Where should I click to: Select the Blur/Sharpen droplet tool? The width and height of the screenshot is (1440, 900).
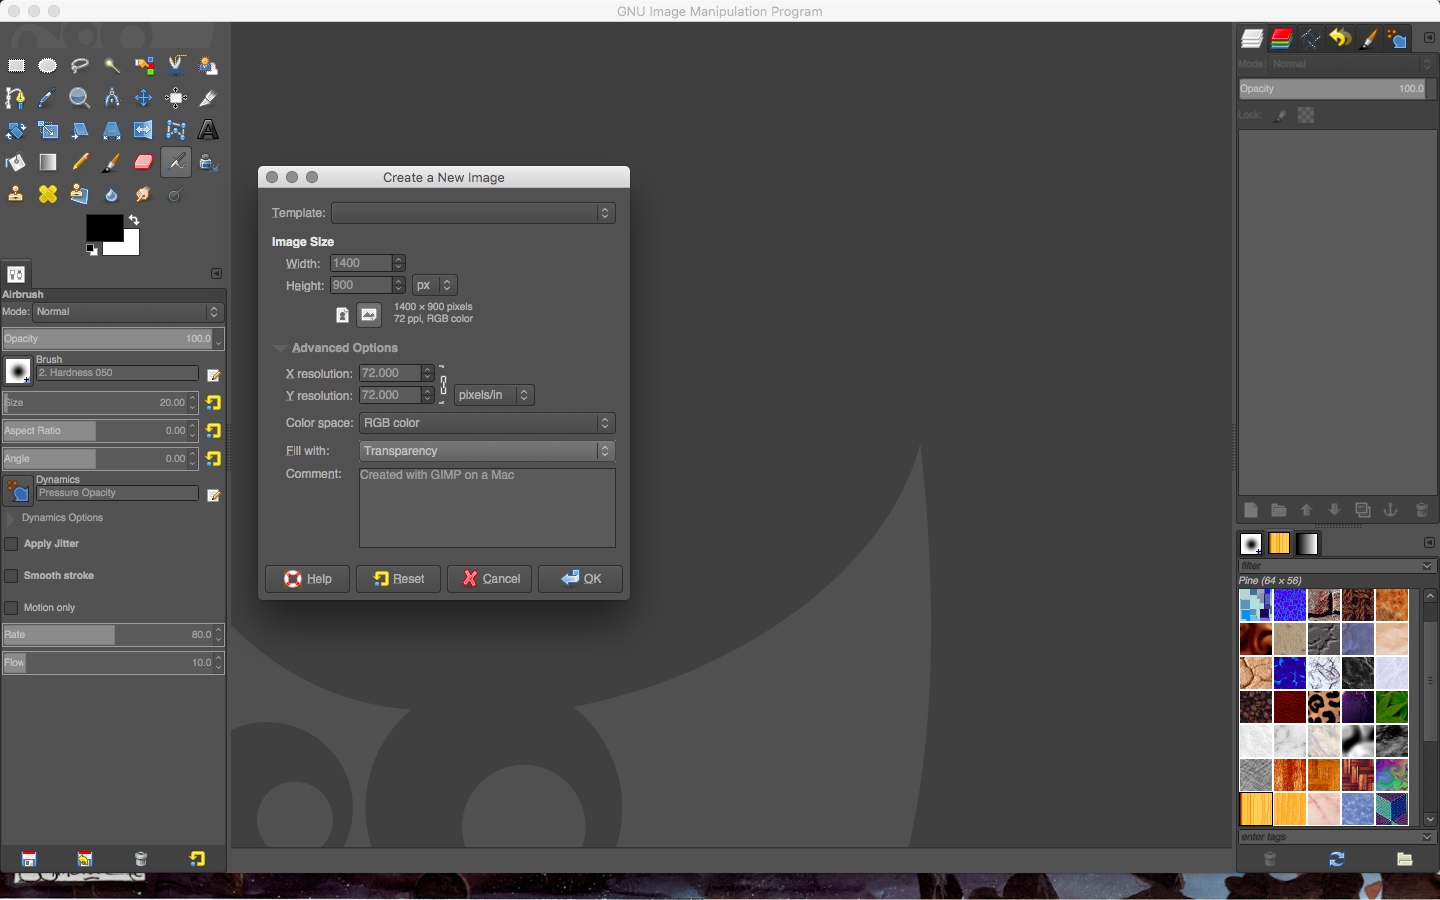coord(112,194)
